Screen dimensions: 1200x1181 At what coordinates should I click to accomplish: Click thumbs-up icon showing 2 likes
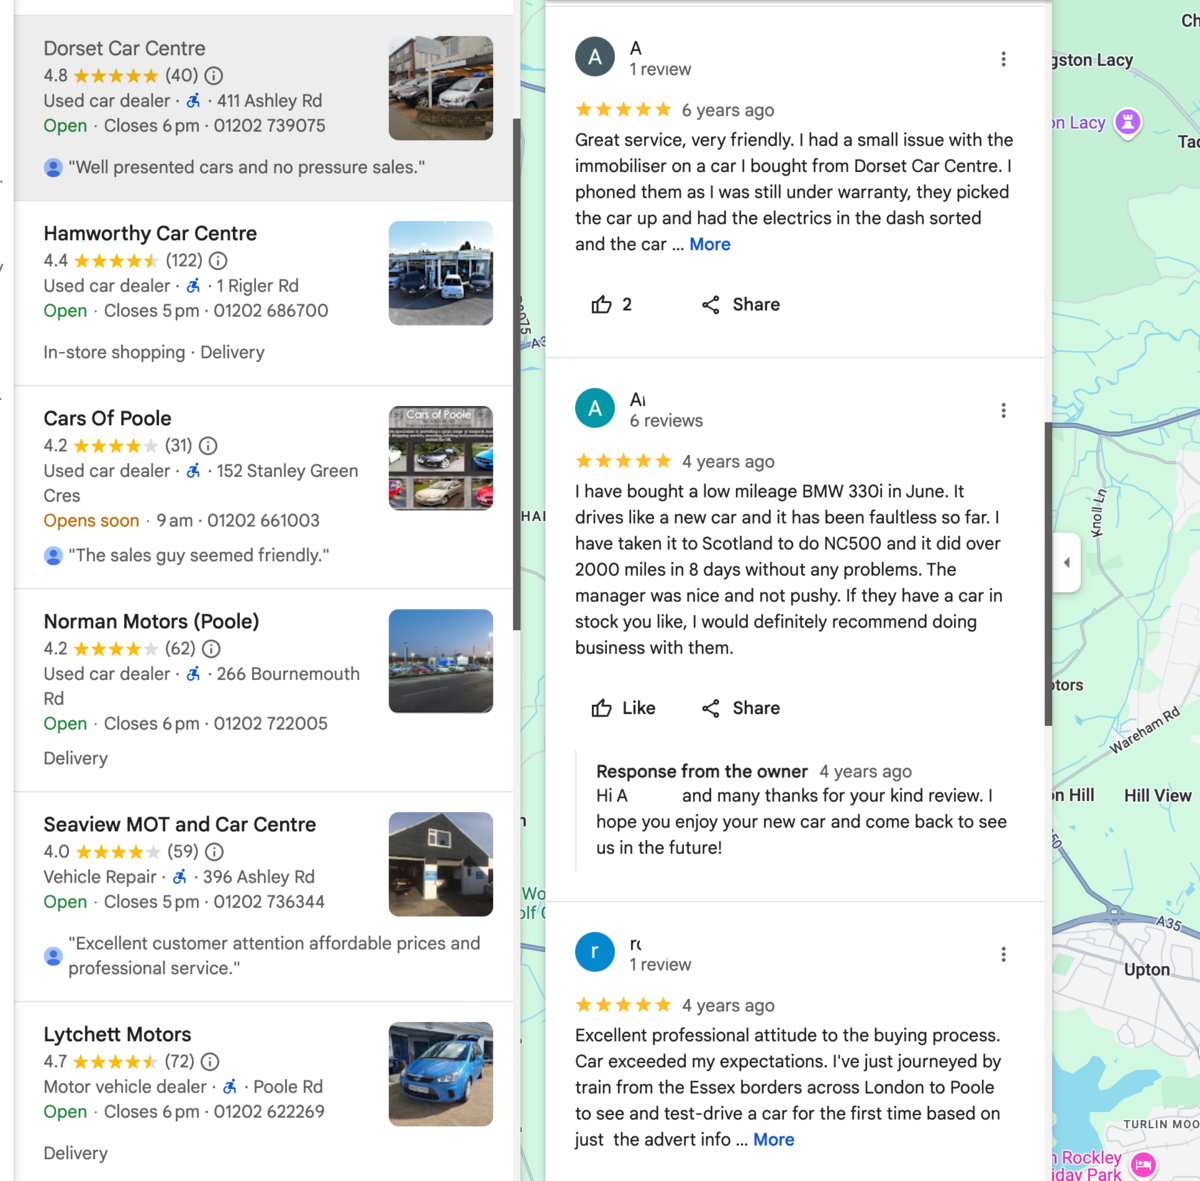[x=602, y=305]
